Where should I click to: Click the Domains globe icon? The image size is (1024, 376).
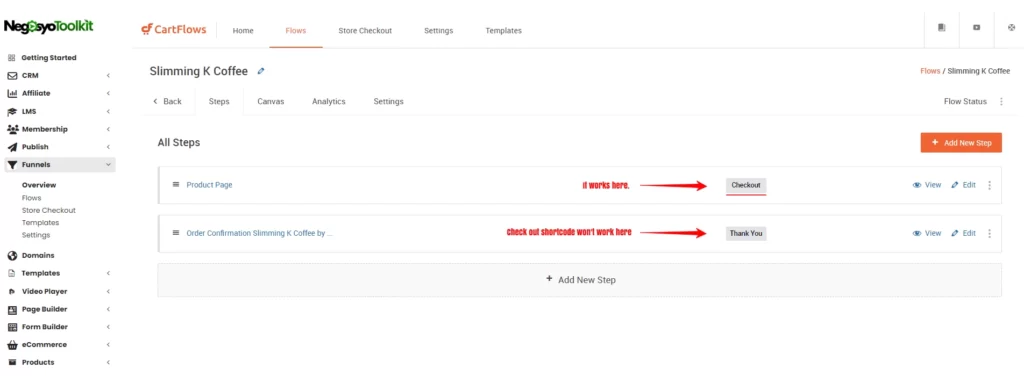tap(12, 256)
